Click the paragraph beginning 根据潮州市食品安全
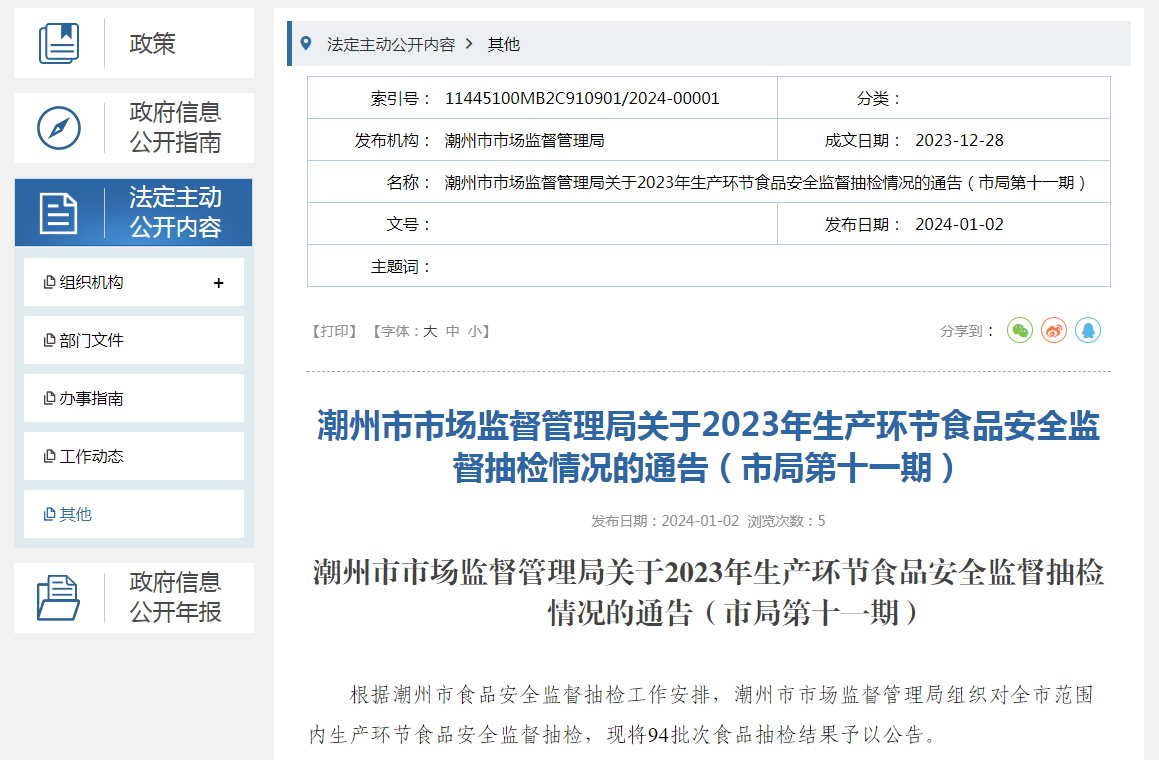The width and height of the screenshot is (1159, 760). 701,714
